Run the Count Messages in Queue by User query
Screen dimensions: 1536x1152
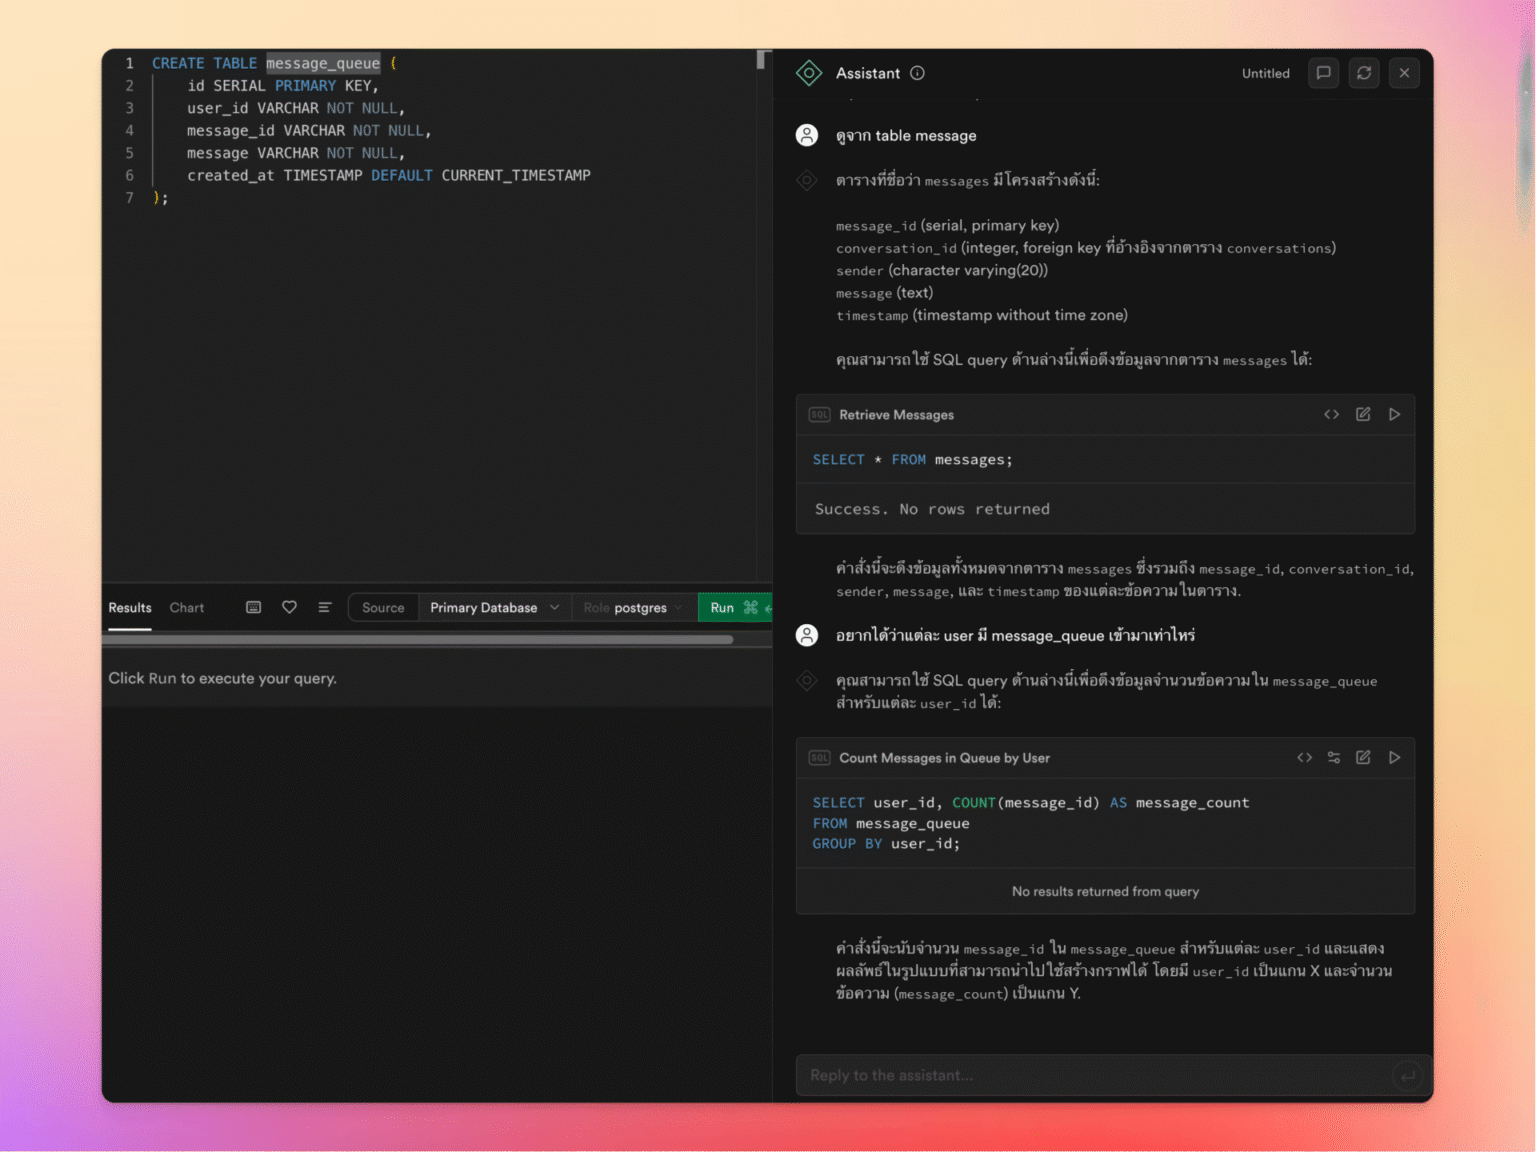pos(1394,758)
